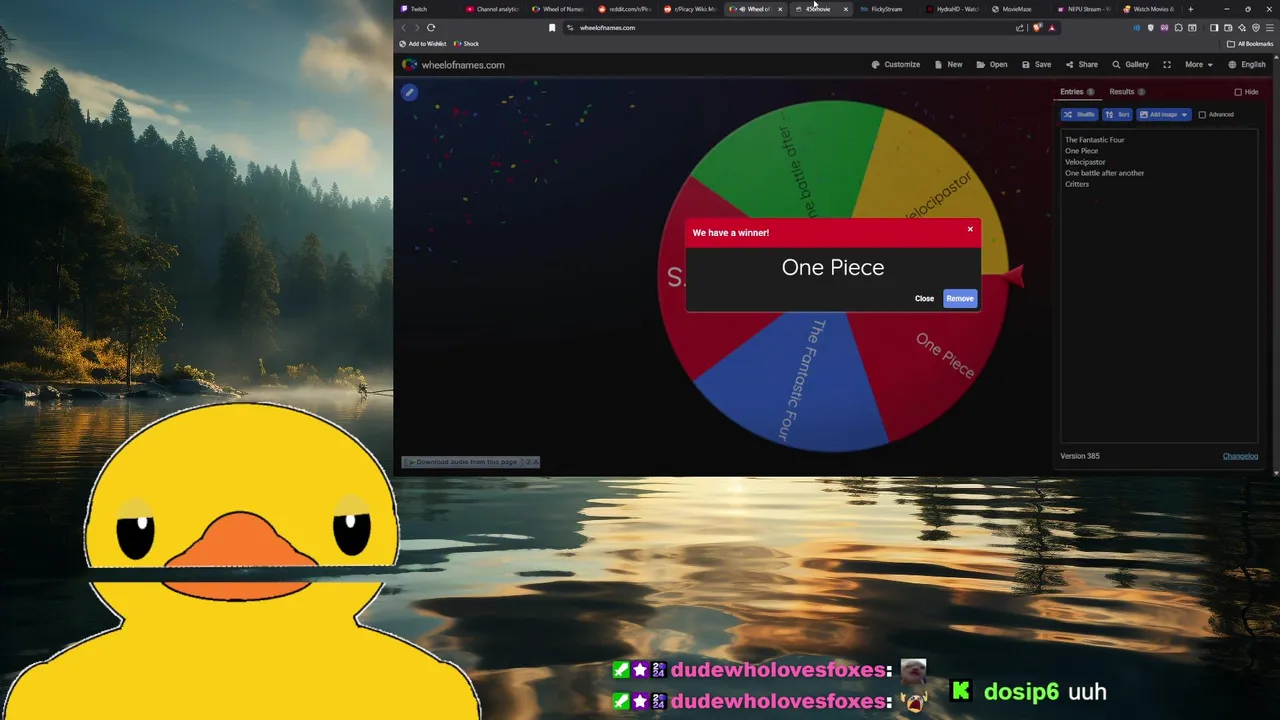This screenshot has height=720, width=1280.
Task: Switch to Channel analytics tab
Action: click(493, 9)
